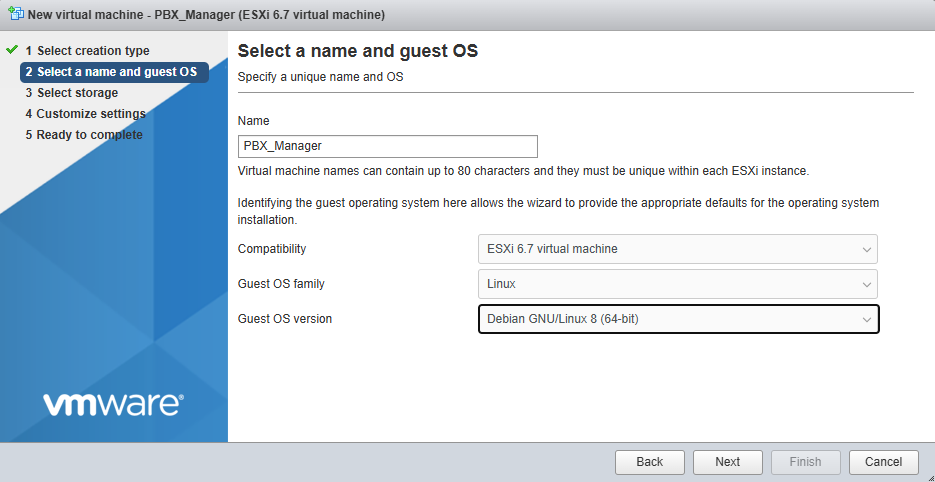Select step 2 Select a name and guest OS
The height and width of the screenshot is (482, 935).
click(111, 72)
